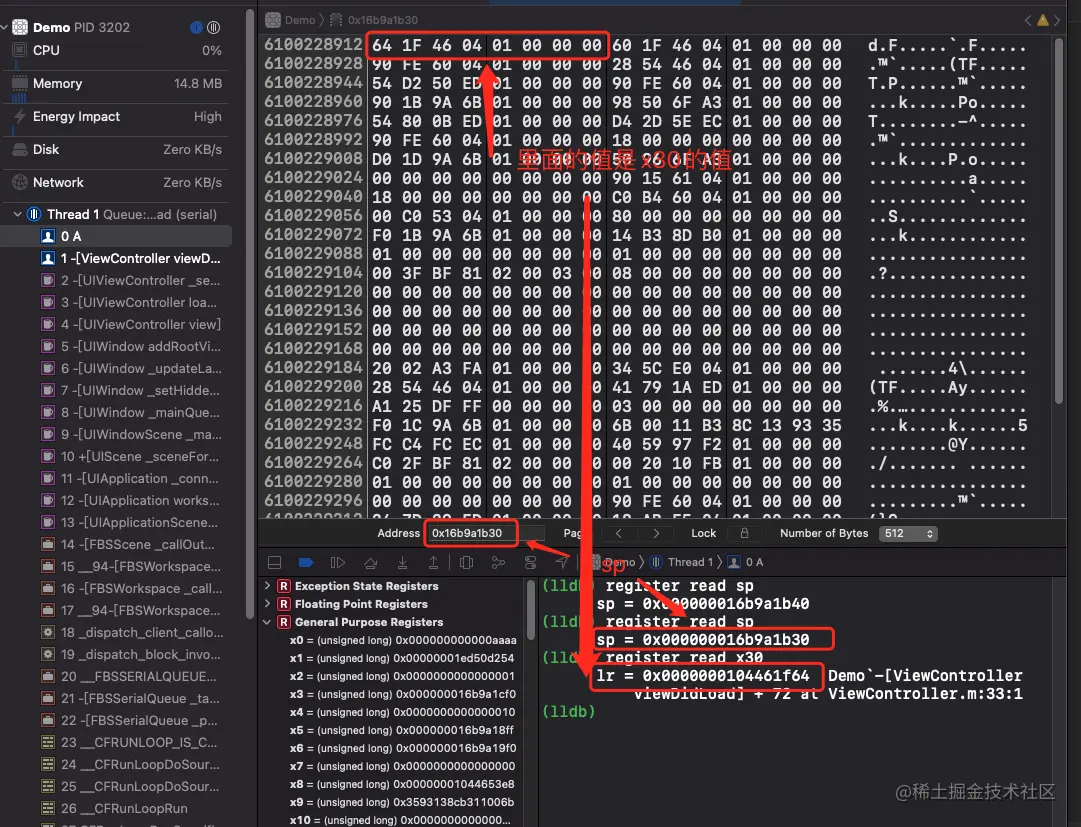Click 0x16b9a1b30 in the top jump bar
Image resolution: width=1081 pixels, height=827 pixels.
383,20
